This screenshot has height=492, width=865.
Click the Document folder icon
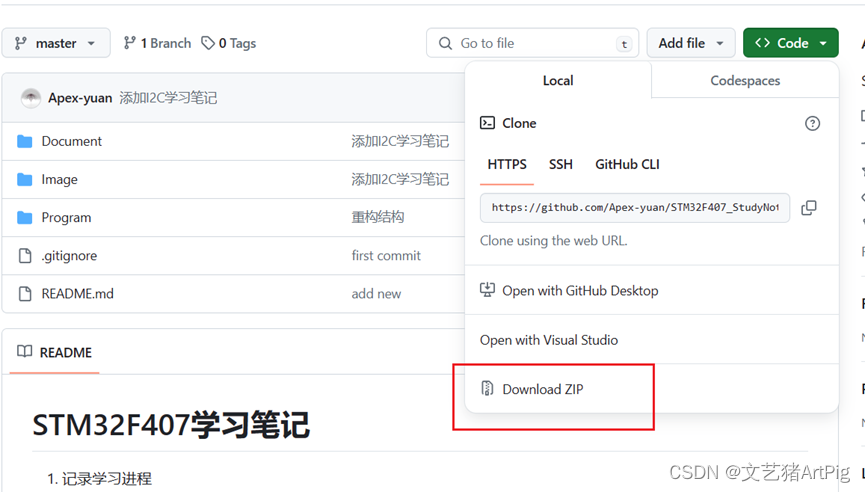tap(24, 141)
